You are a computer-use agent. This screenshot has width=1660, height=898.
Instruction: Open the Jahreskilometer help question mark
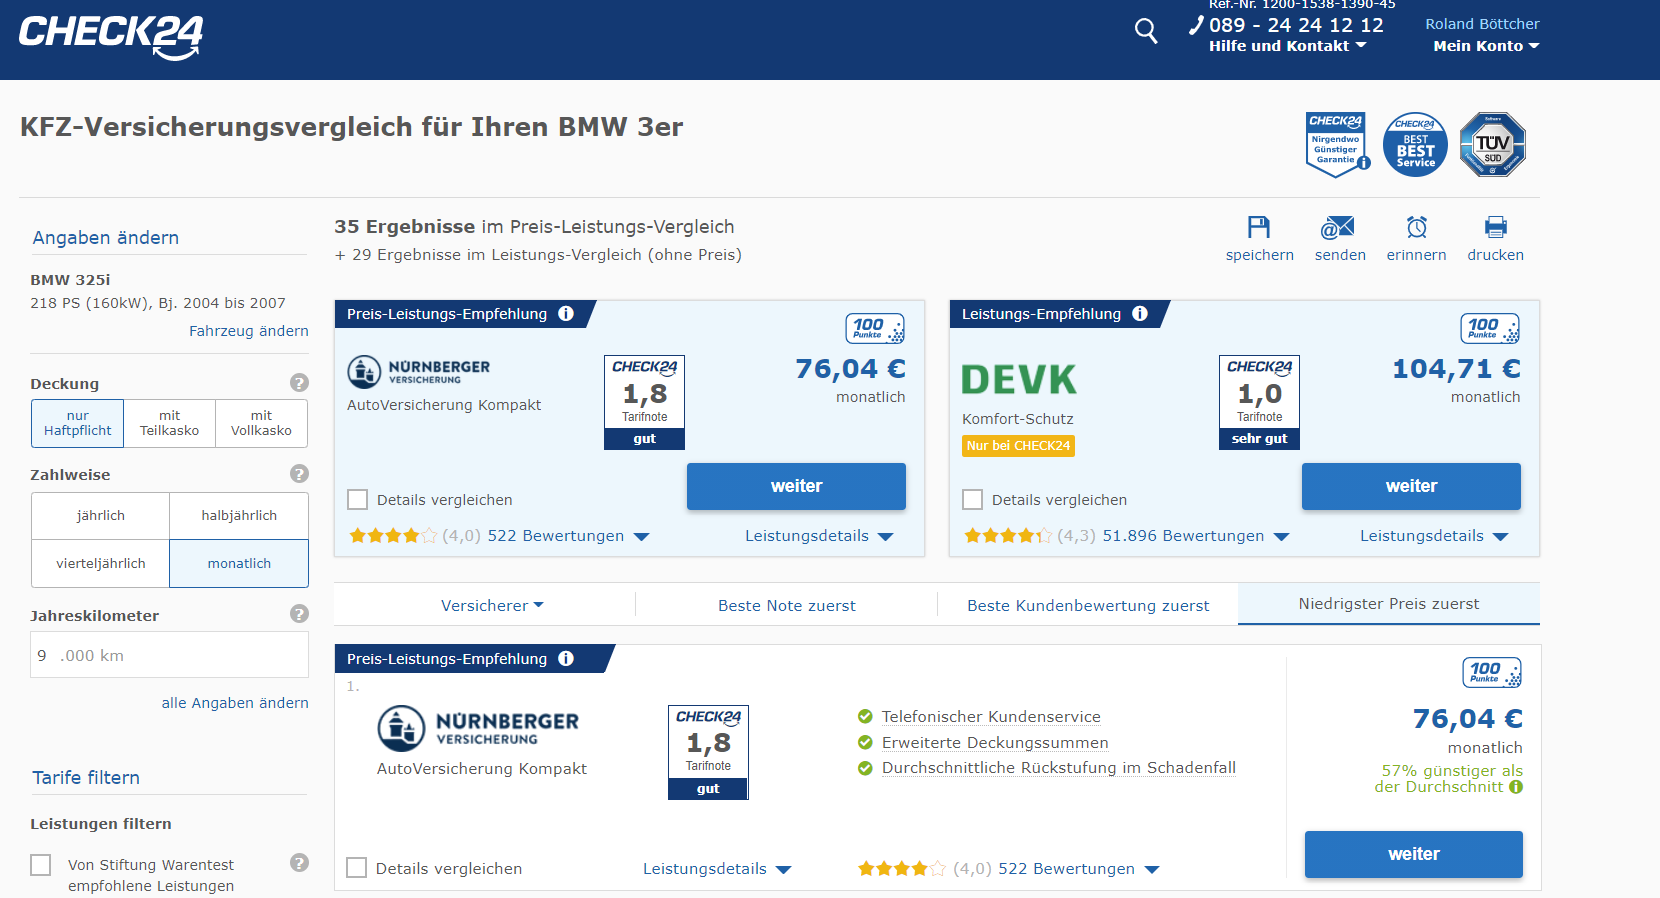click(x=299, y=614)
